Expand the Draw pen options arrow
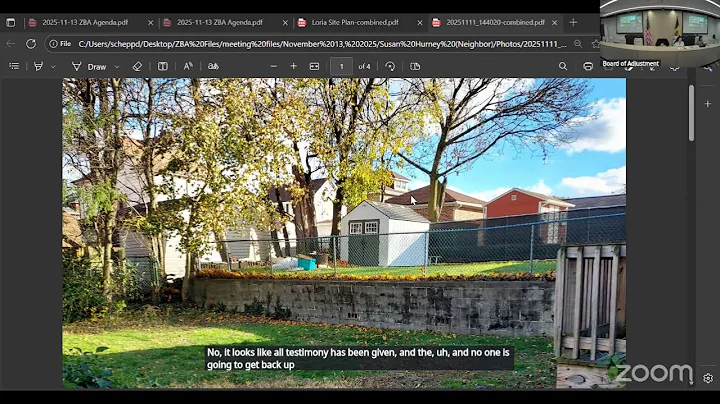The image size is (720, 404). tap(117, 67)
